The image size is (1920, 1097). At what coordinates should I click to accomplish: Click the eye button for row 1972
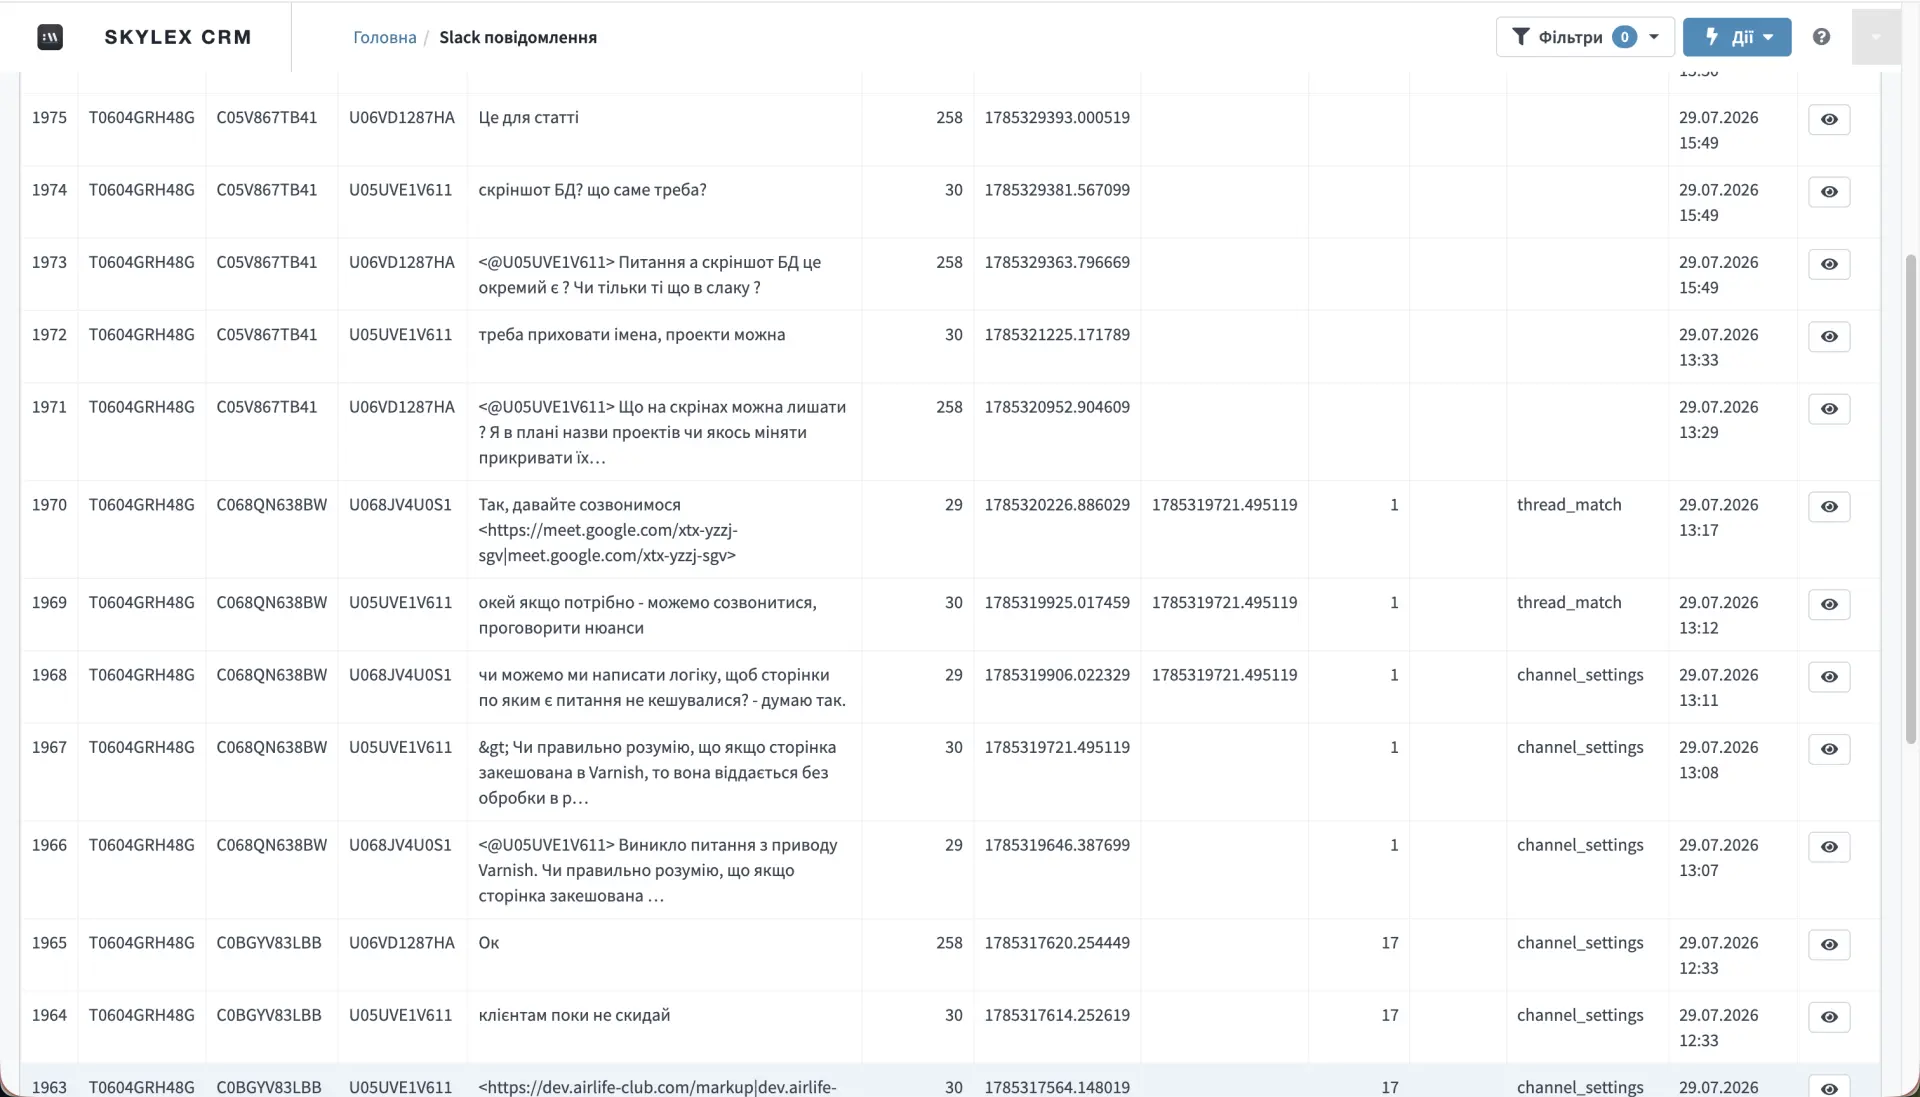tap(1829, 337)
